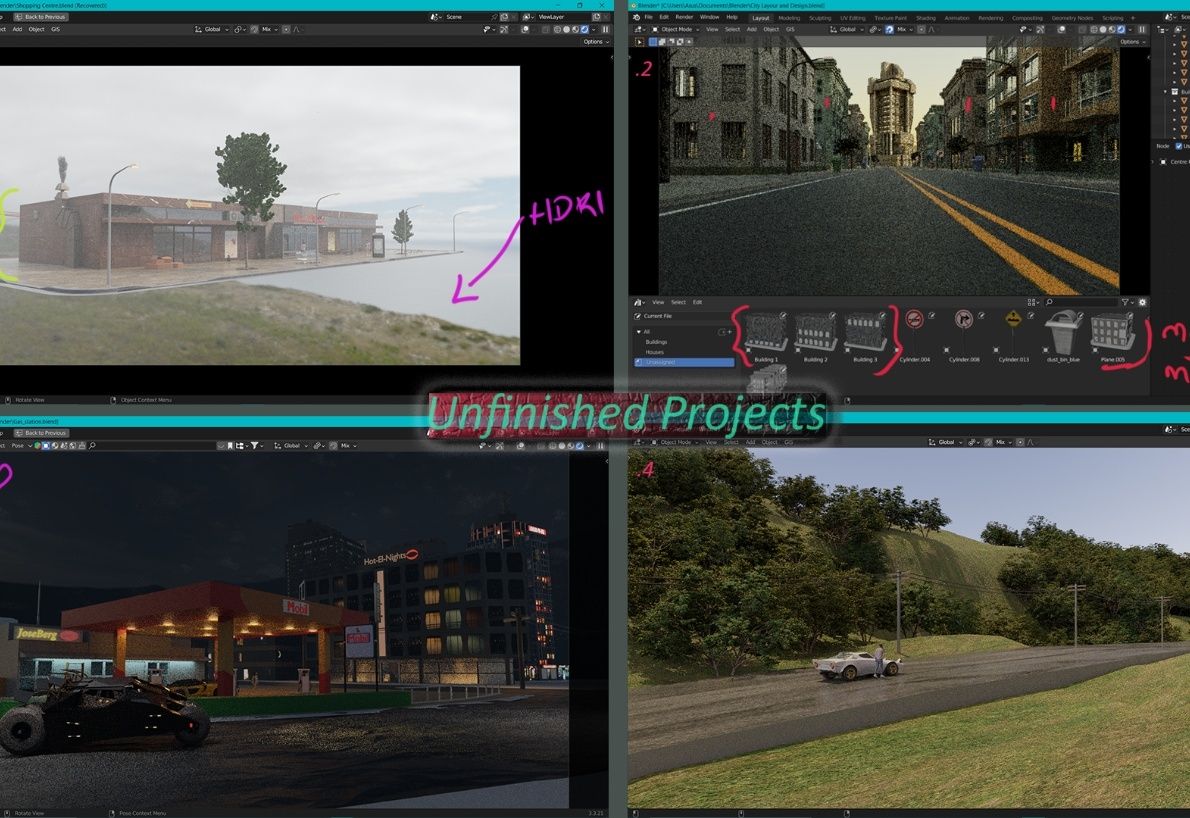Switch to rendered viewport shading
The width and height of the screenshot is (1190, 818).
click(1121, 29)
